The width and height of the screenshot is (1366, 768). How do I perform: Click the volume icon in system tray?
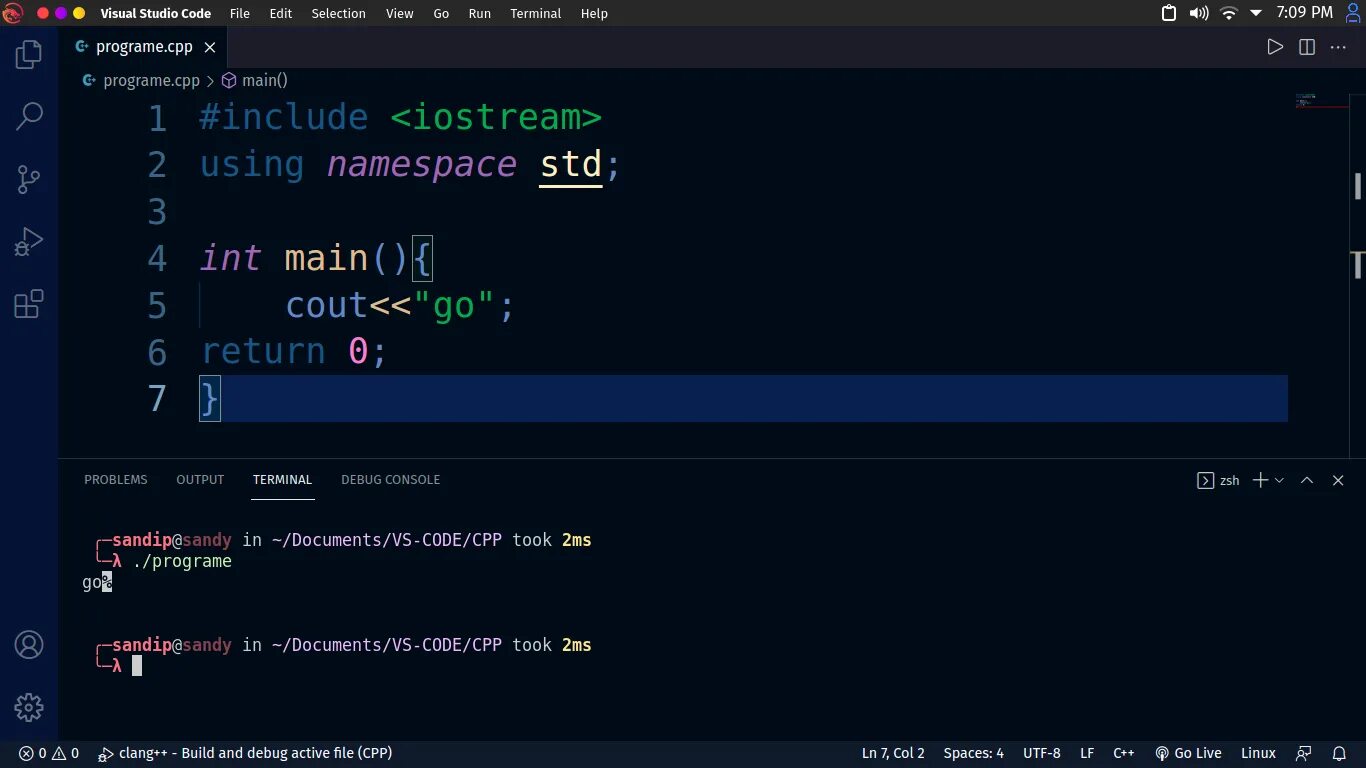pyautogui.click(x=1198, y=13)
